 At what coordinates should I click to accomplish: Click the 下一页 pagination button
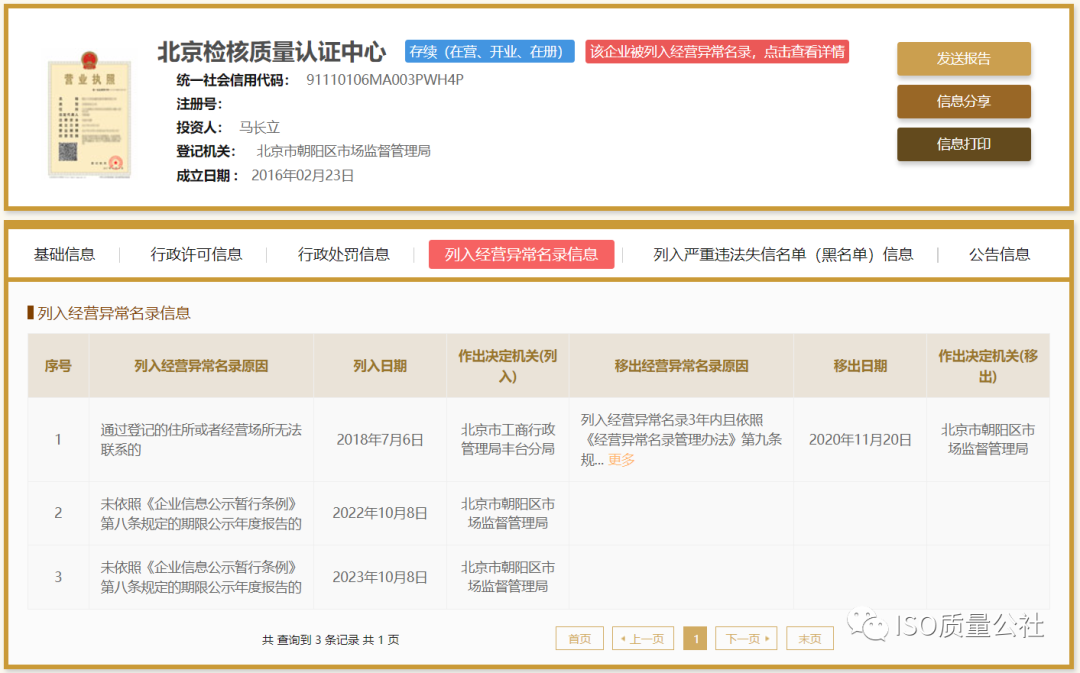[x=745, y=638]
